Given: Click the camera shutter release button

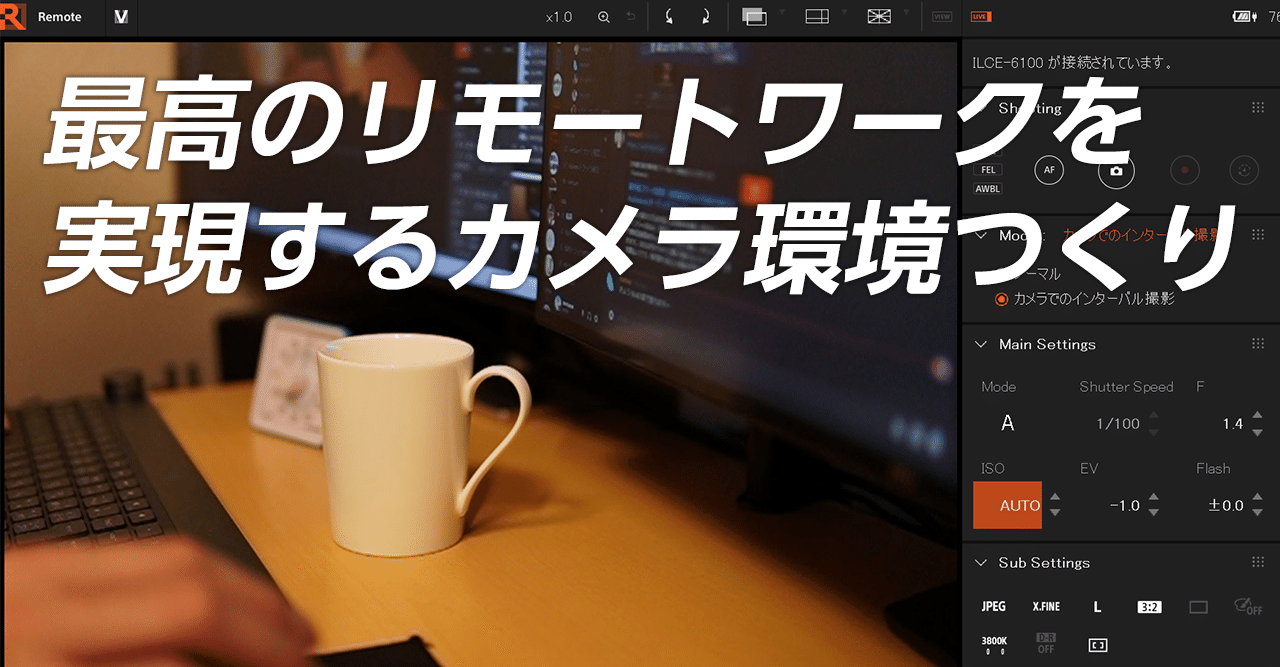Looking at the screenshot, I should pyautogui.click(x=1116, y=171).
